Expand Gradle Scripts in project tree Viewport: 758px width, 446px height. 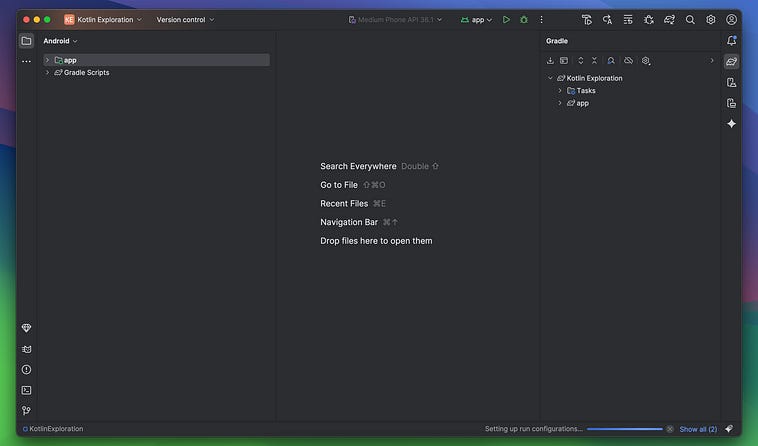pyautogui.click(x=47, y=72)
